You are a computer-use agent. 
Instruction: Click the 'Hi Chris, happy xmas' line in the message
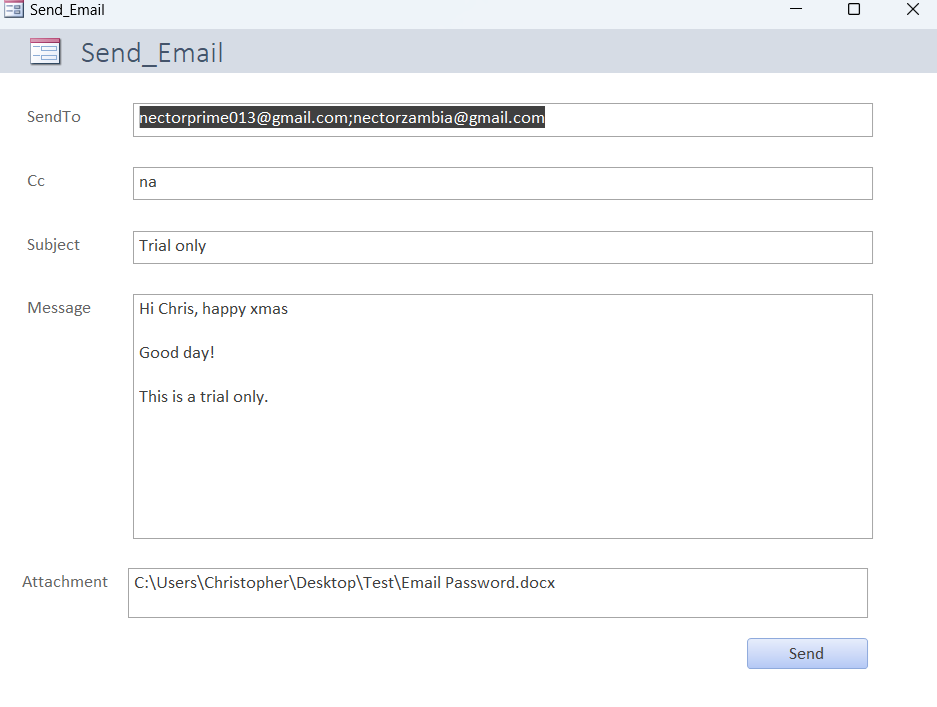coord(214,309)
